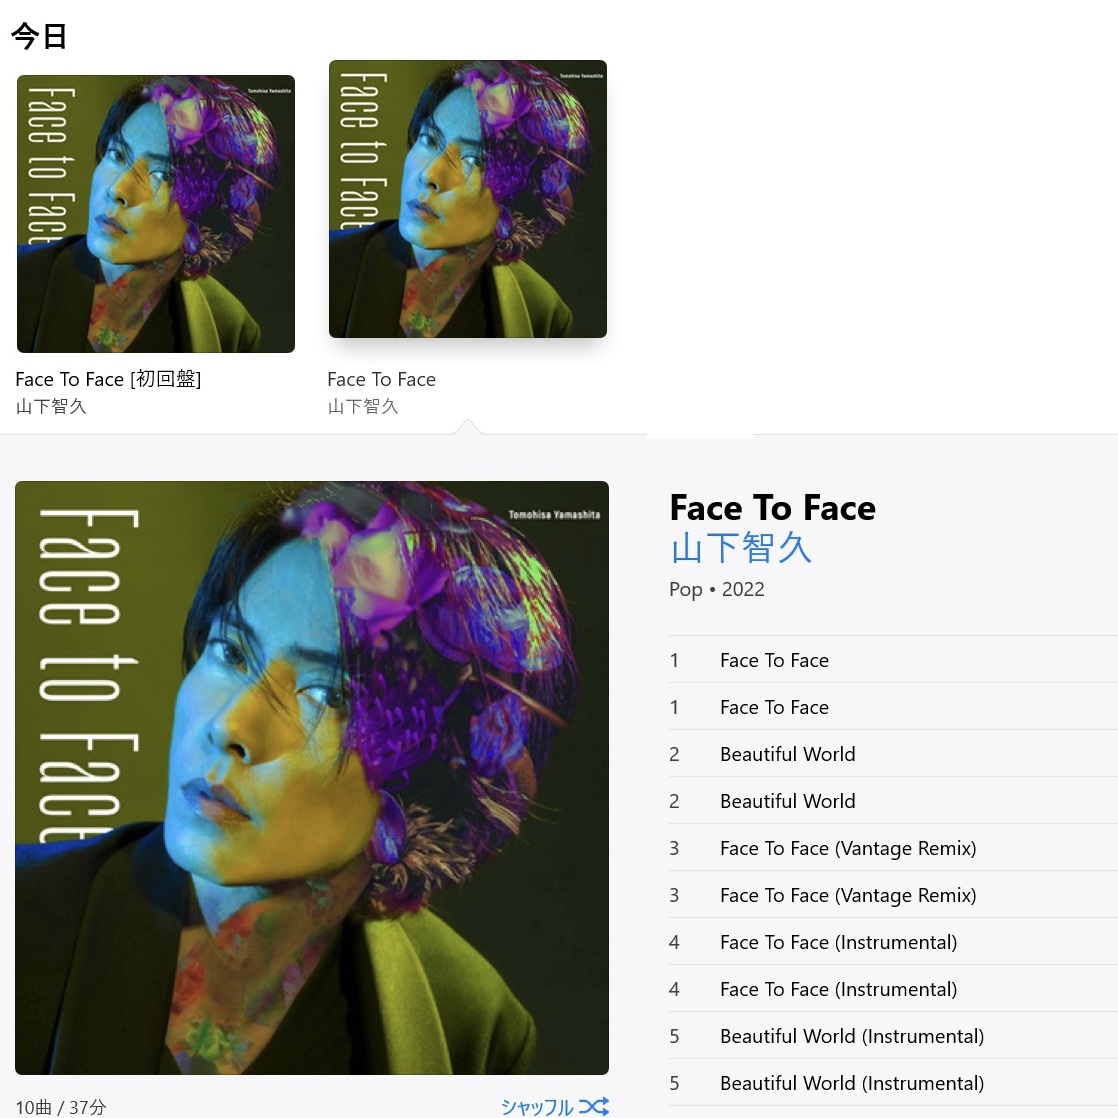Select the second Face To Face album thumbnail
The height and width of the screenshot is (1118, 1118).
coord(468,199)
